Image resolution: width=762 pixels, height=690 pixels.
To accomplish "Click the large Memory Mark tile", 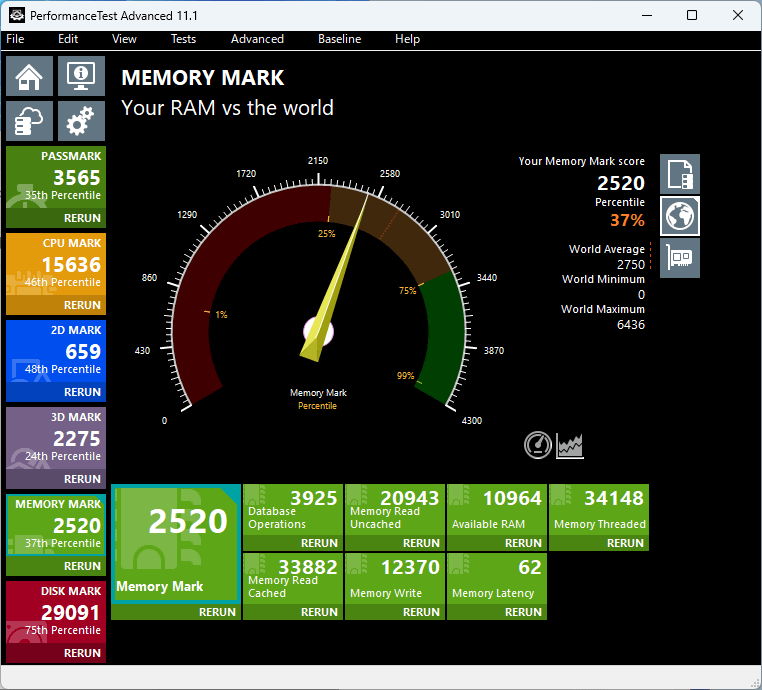I will pyautogui.click(x=175, y=543).
